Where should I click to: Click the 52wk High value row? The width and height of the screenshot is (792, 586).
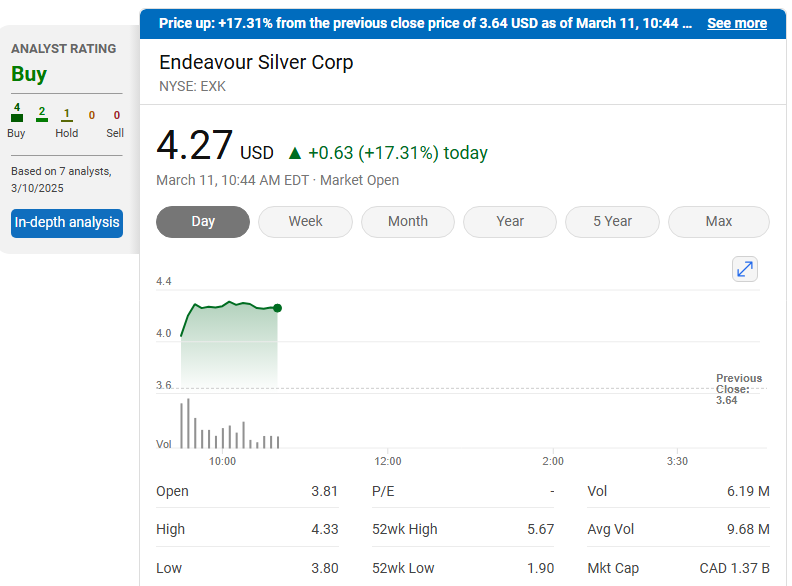coord(462,529)
